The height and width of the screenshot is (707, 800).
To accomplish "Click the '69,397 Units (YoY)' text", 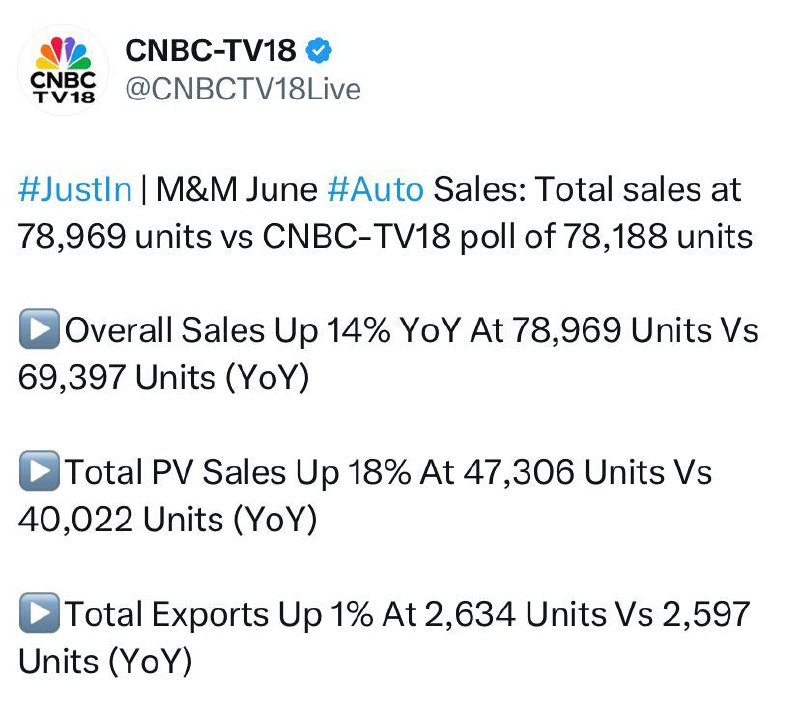I will [x=164, y=378].
